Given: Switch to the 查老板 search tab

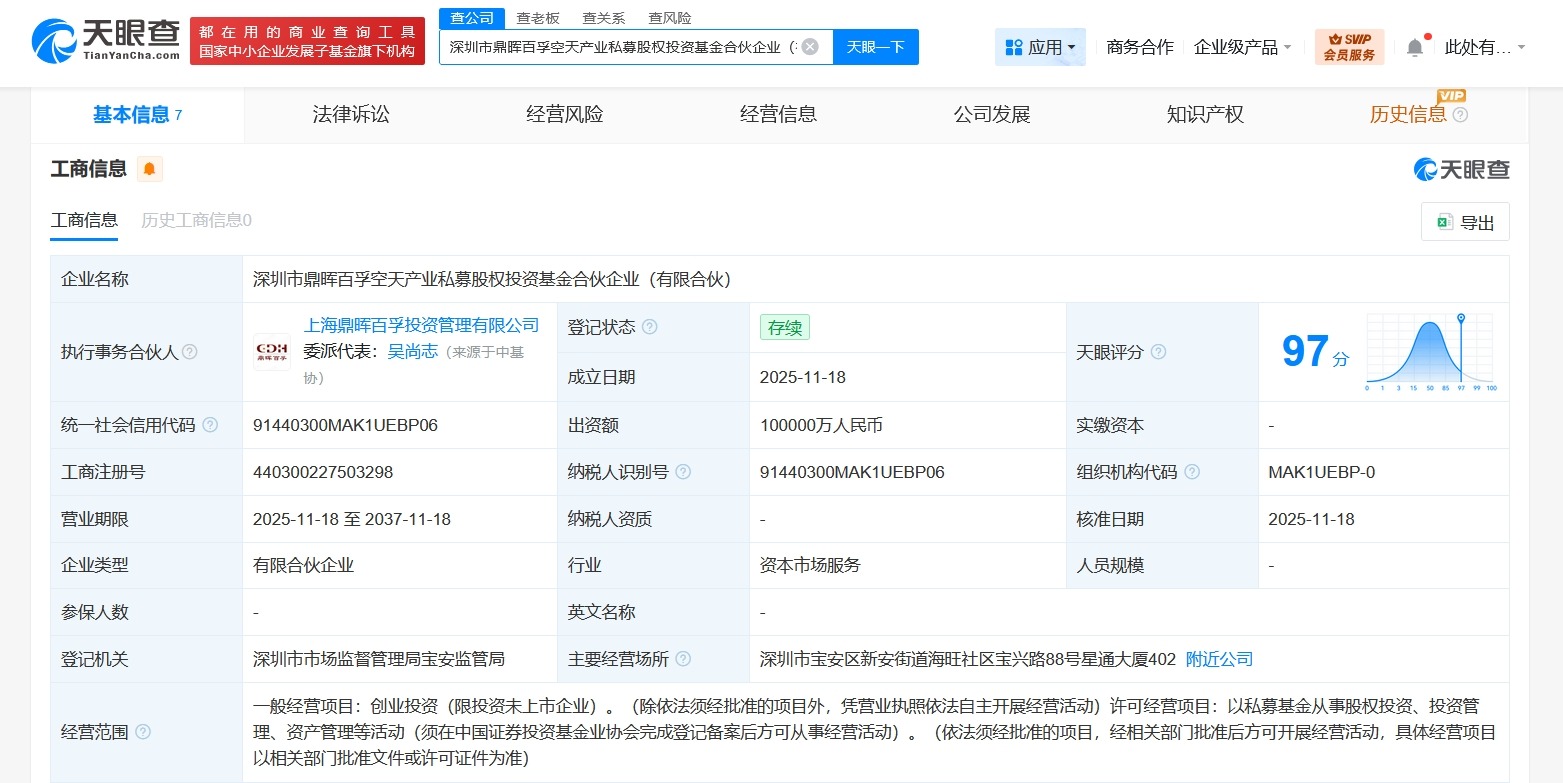Looking at the screenshot, I should click(x=536, y=17).
